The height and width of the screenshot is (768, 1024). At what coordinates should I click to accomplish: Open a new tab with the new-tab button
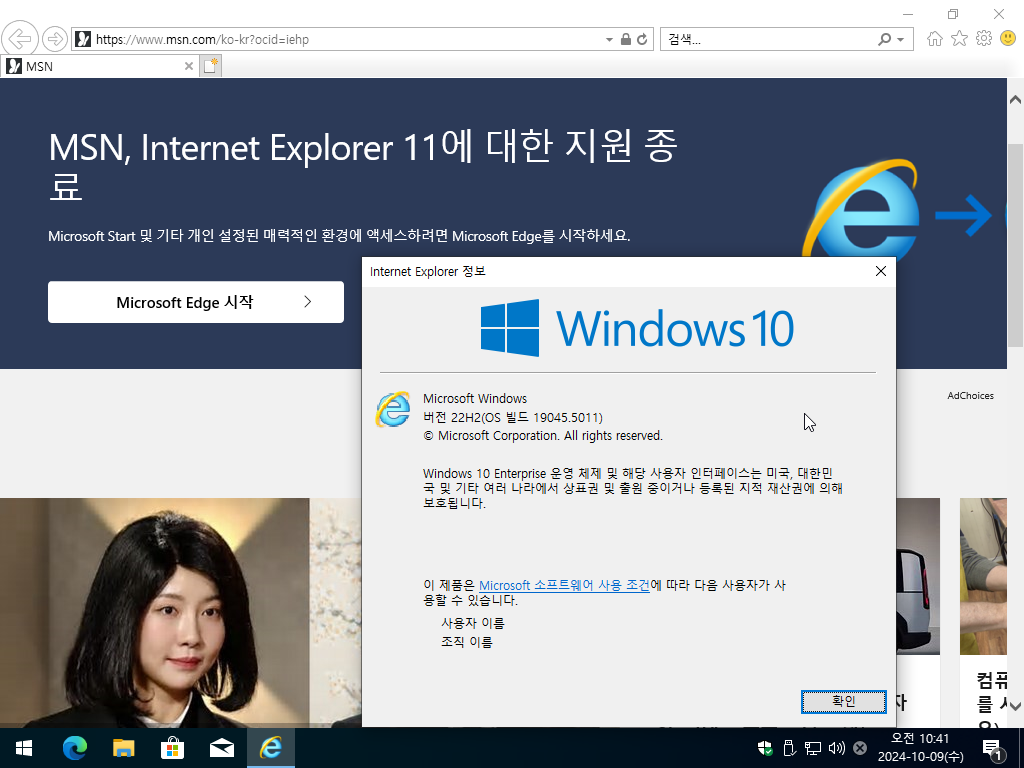(x=210, y=66)
